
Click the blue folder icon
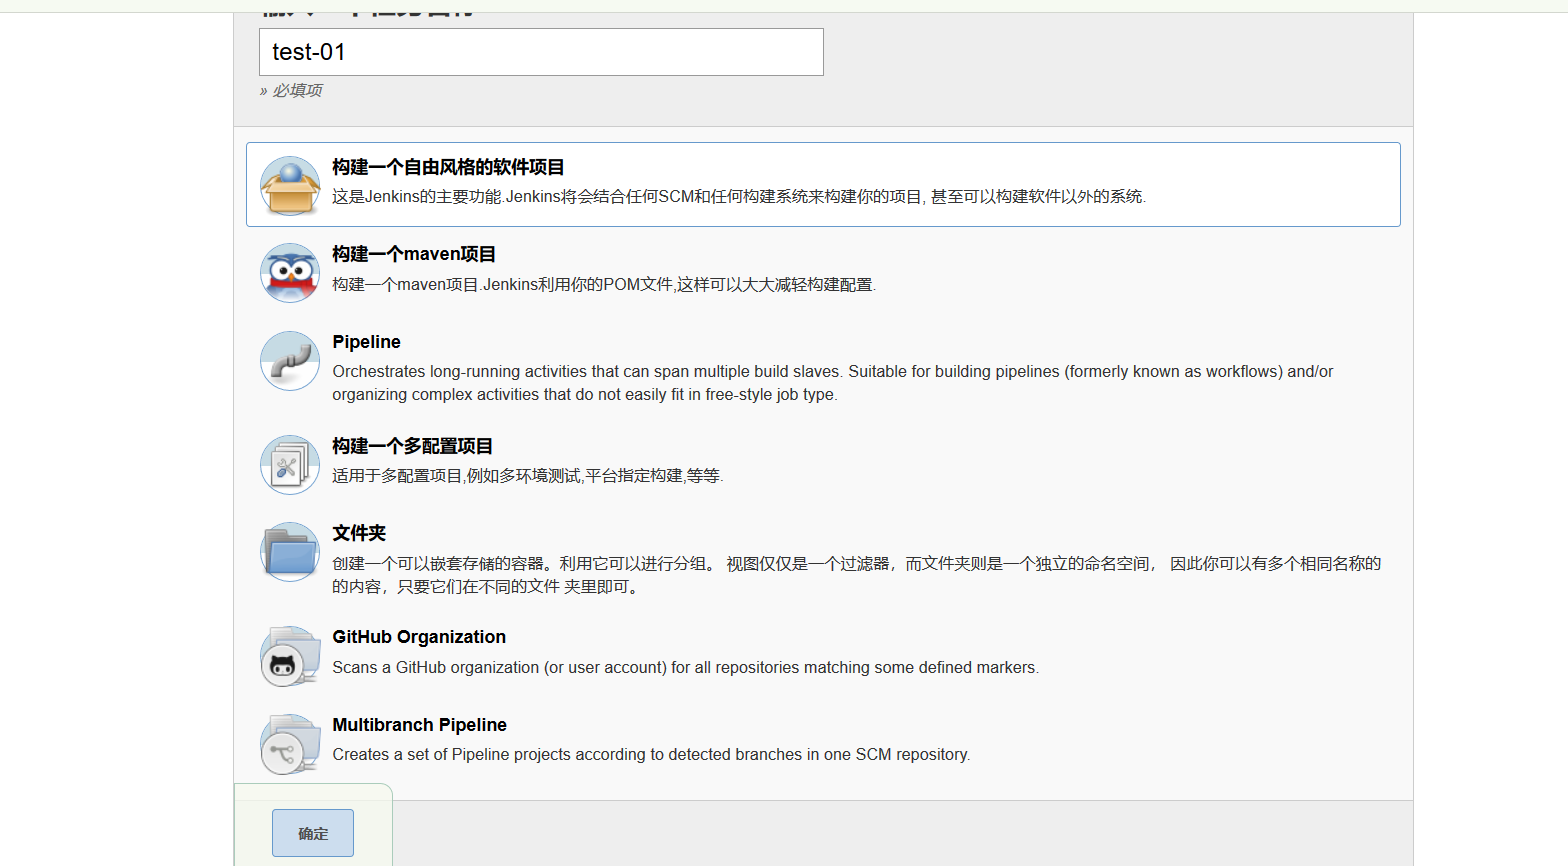tap(290, 551)
